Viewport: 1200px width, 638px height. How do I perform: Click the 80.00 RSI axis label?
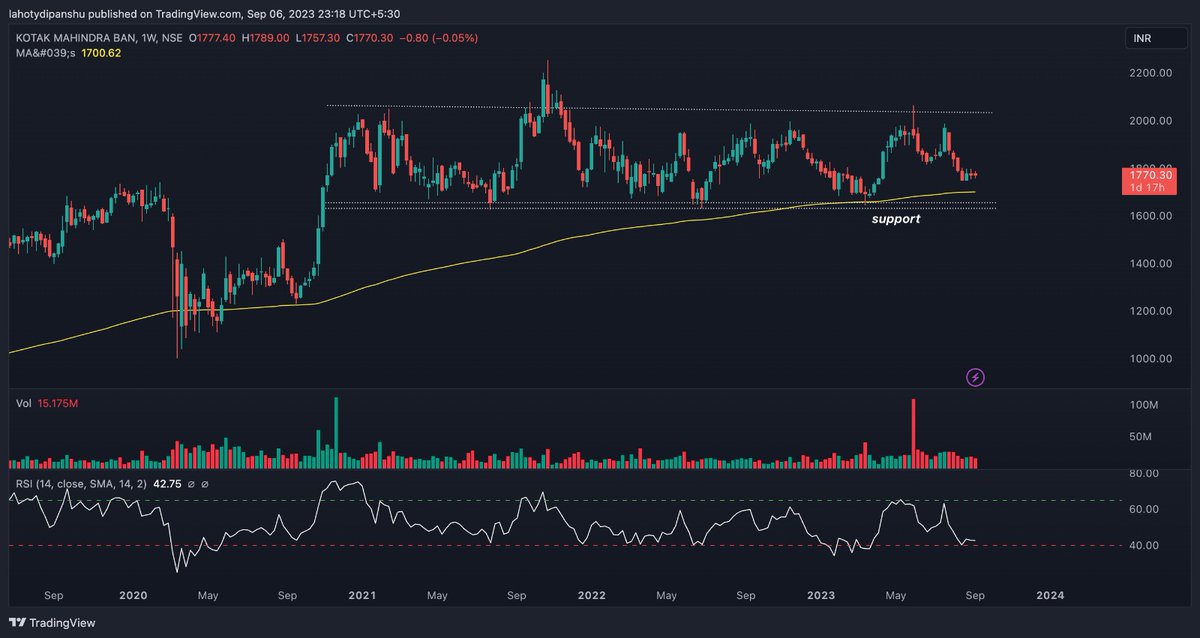pos(1144,473)
